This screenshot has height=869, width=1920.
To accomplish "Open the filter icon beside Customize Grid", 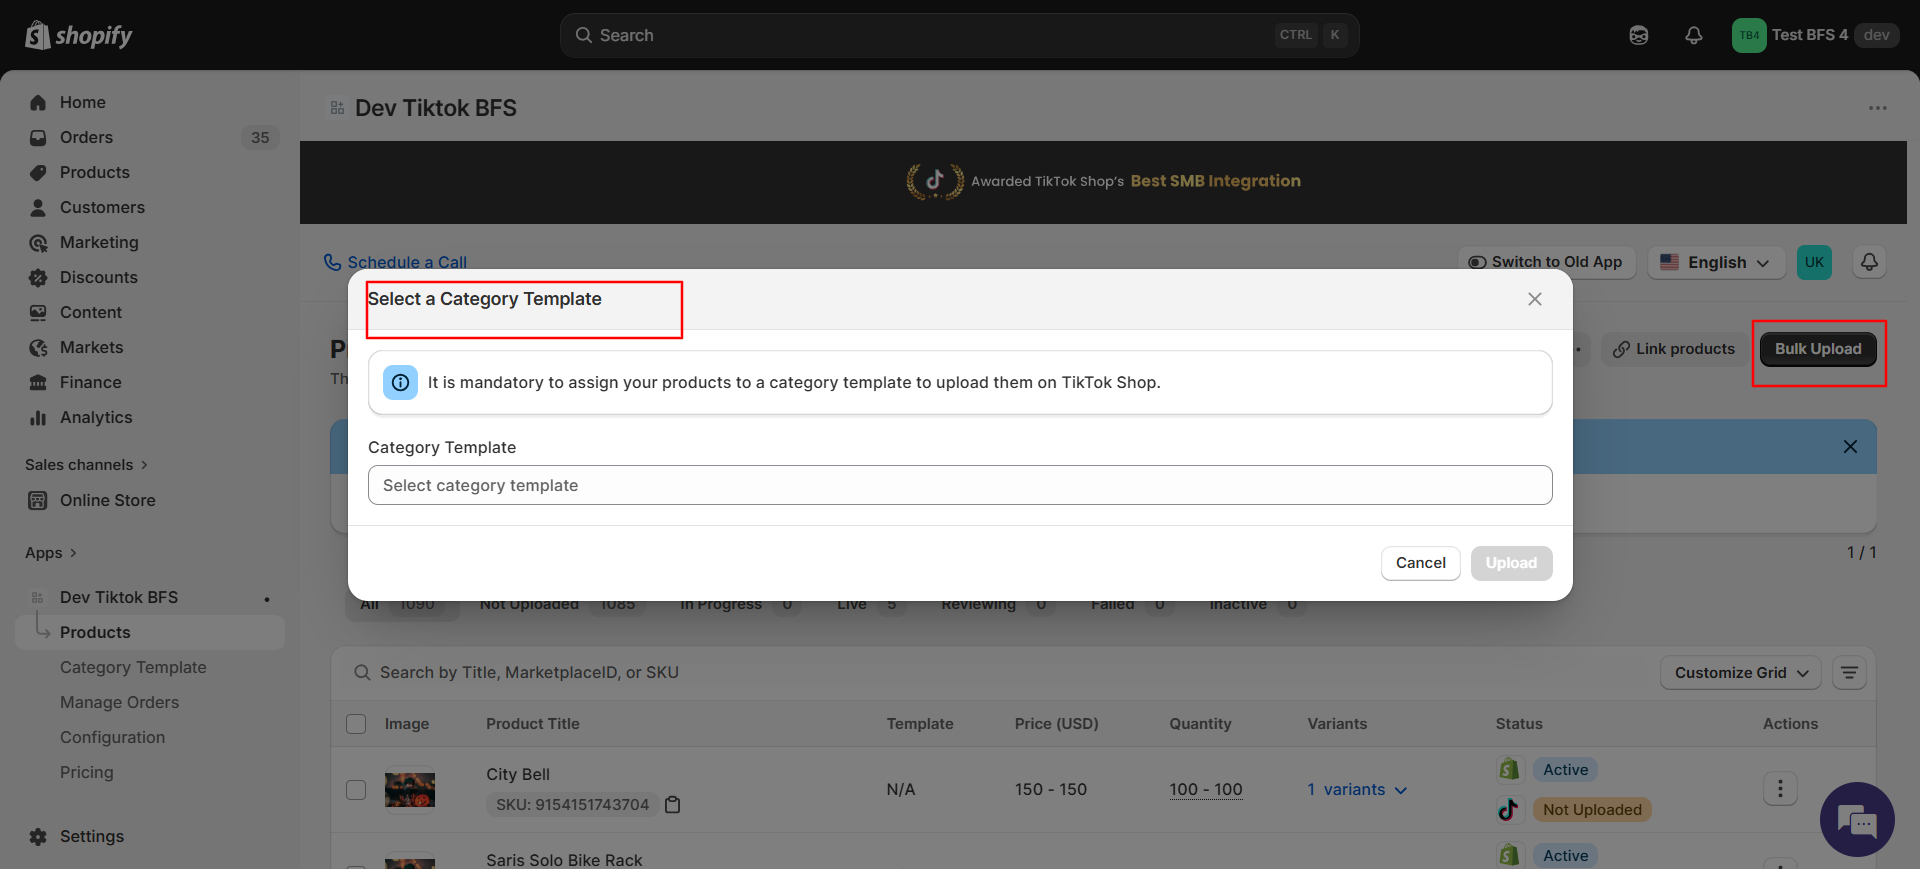I will [x=1849, y=673].
